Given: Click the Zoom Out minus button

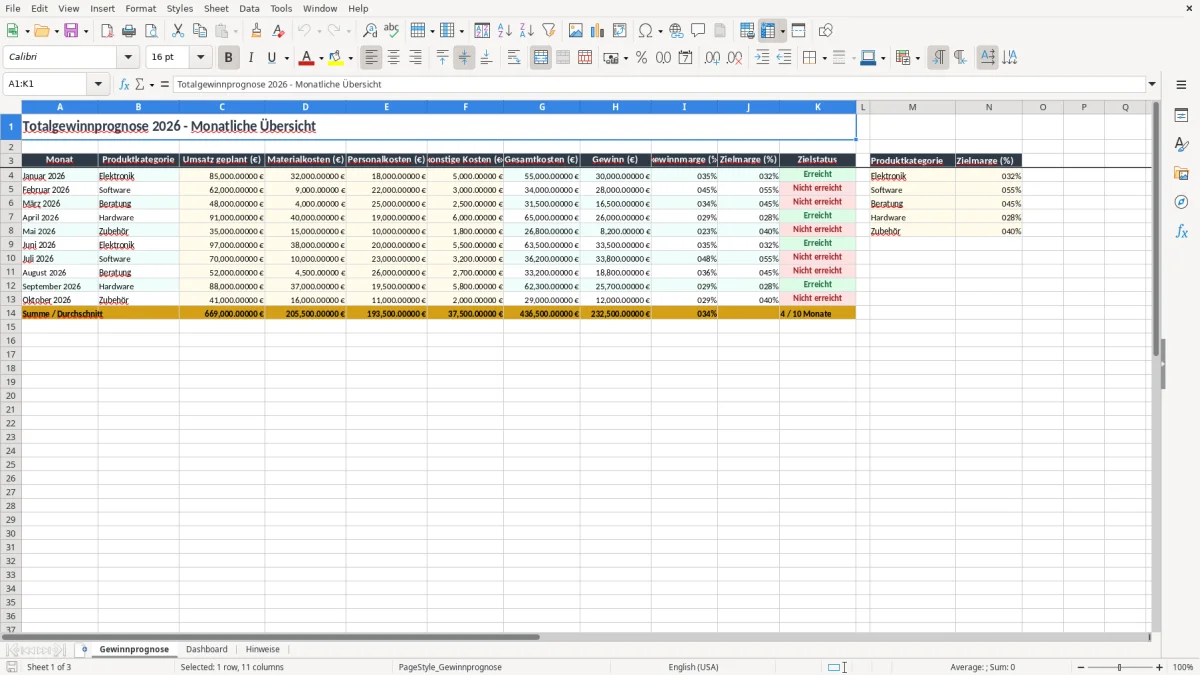Looking at the screenshot, I should point(1081,667).
